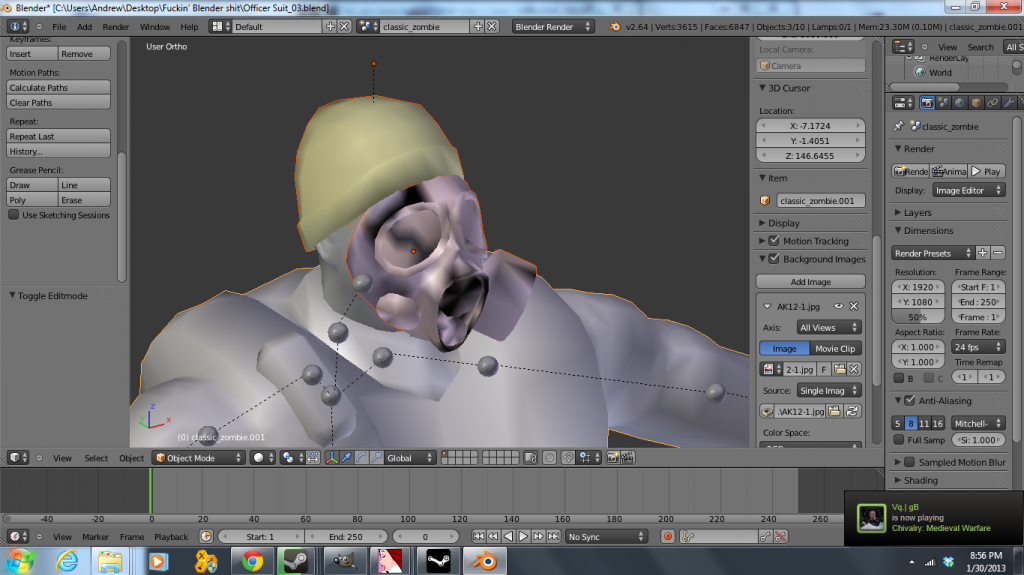Open Modifiers wrench tab
This screenshot has width=1024, height=575.
[1008, 103]
